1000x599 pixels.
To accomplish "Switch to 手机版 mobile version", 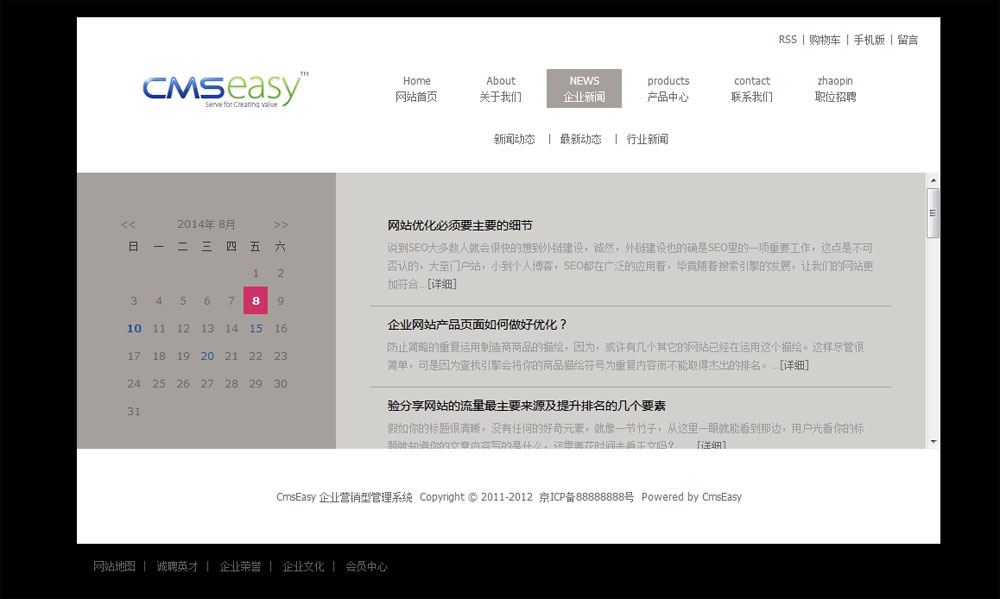I will [868, 40].
